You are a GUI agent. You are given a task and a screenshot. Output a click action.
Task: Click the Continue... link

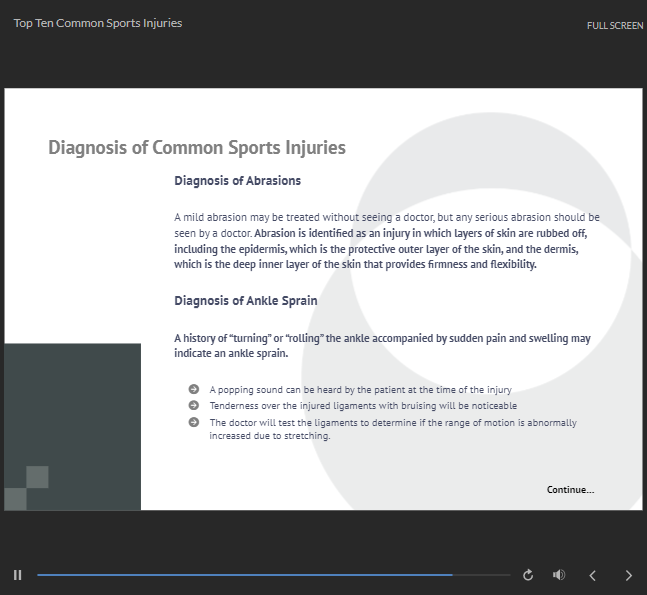pyautogui.click(x=570, y=490)
